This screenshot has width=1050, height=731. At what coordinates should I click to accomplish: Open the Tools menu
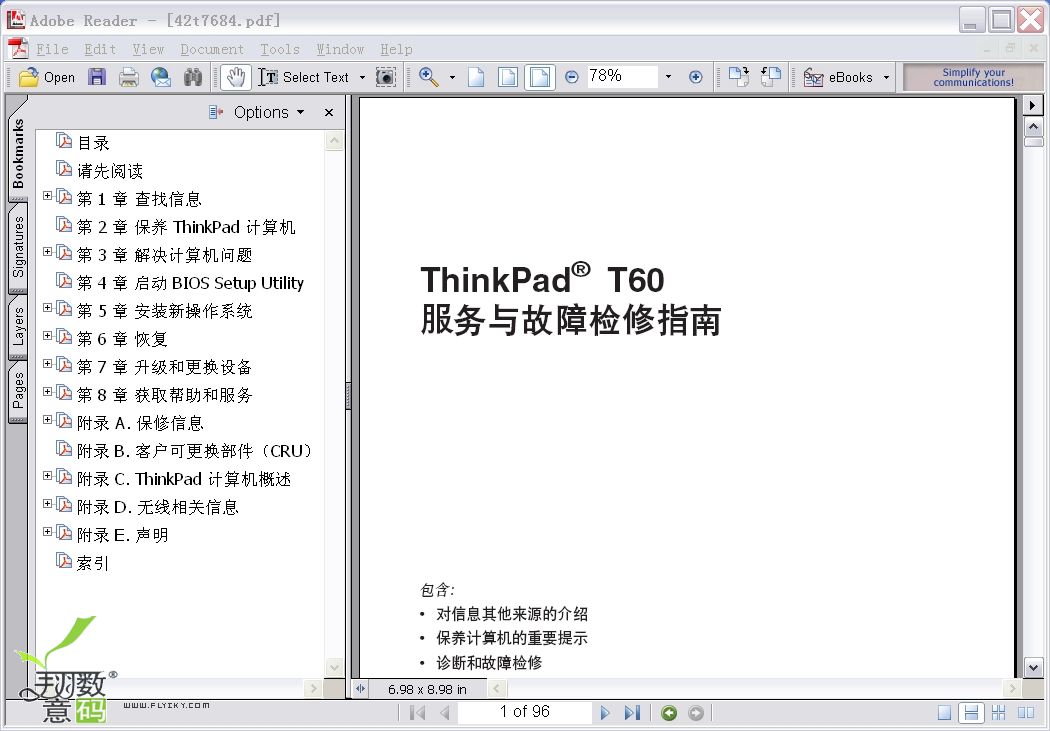pos(280,49)
